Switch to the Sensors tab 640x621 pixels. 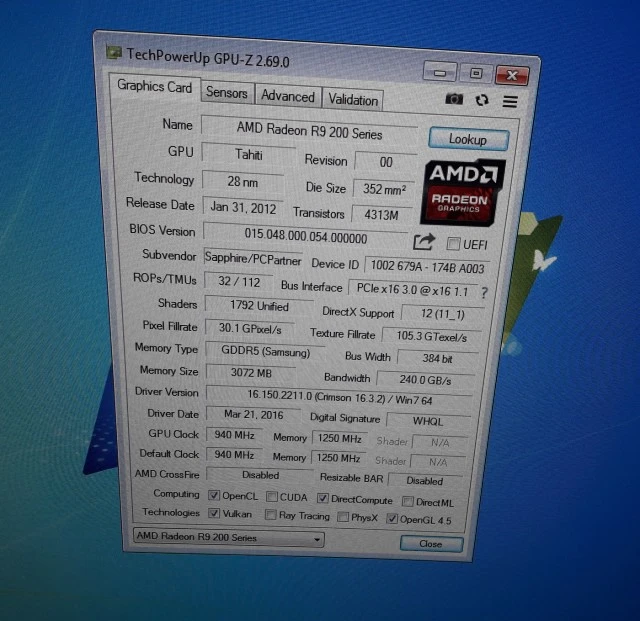(x=227, y=92)
